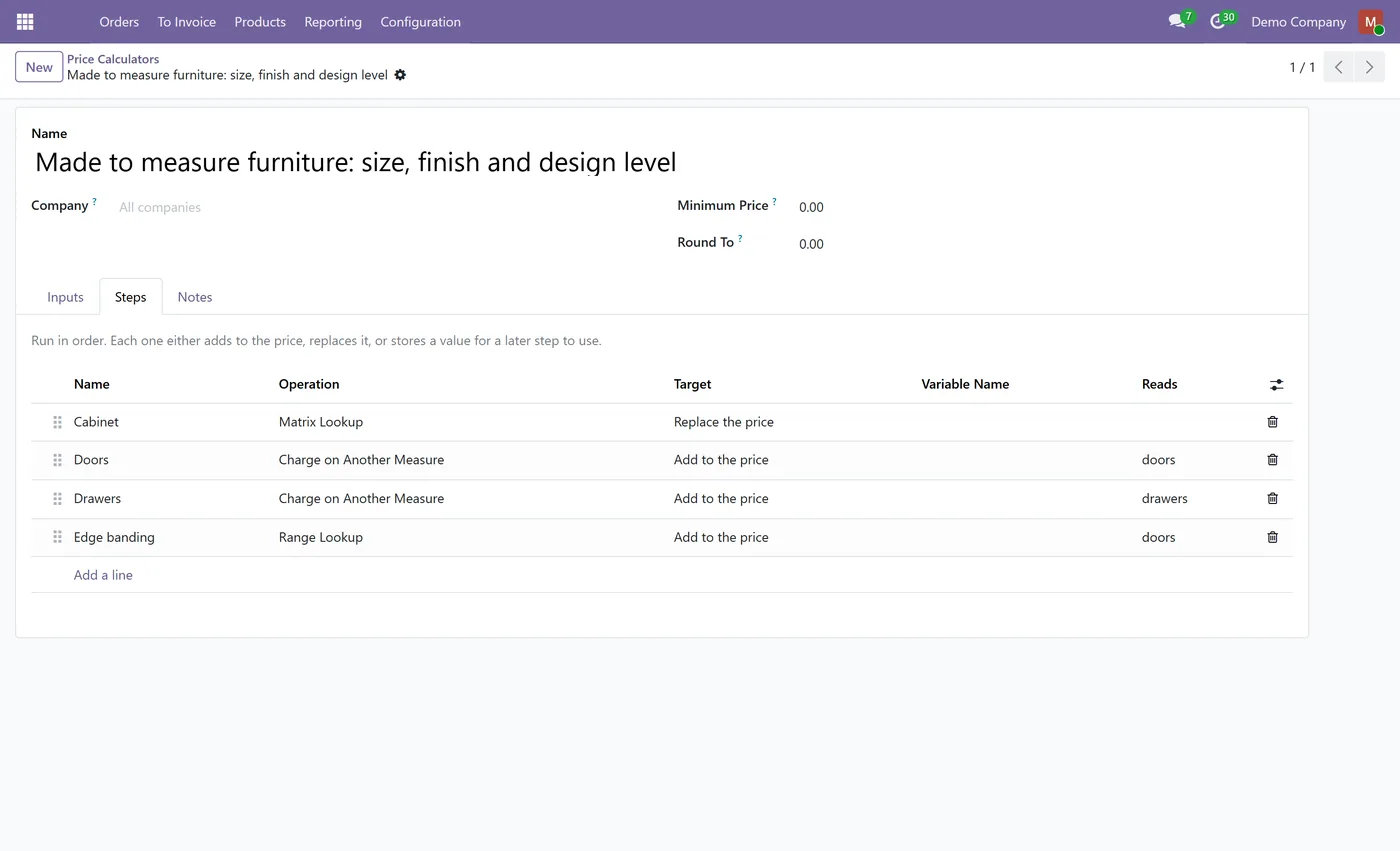Go to the previous record arrow

click(1338, 67)
